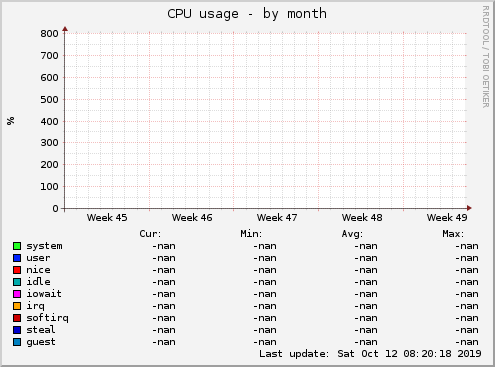Click the 700 y-axis value
This screenshot has width=495, height=367.
[49, 56]
